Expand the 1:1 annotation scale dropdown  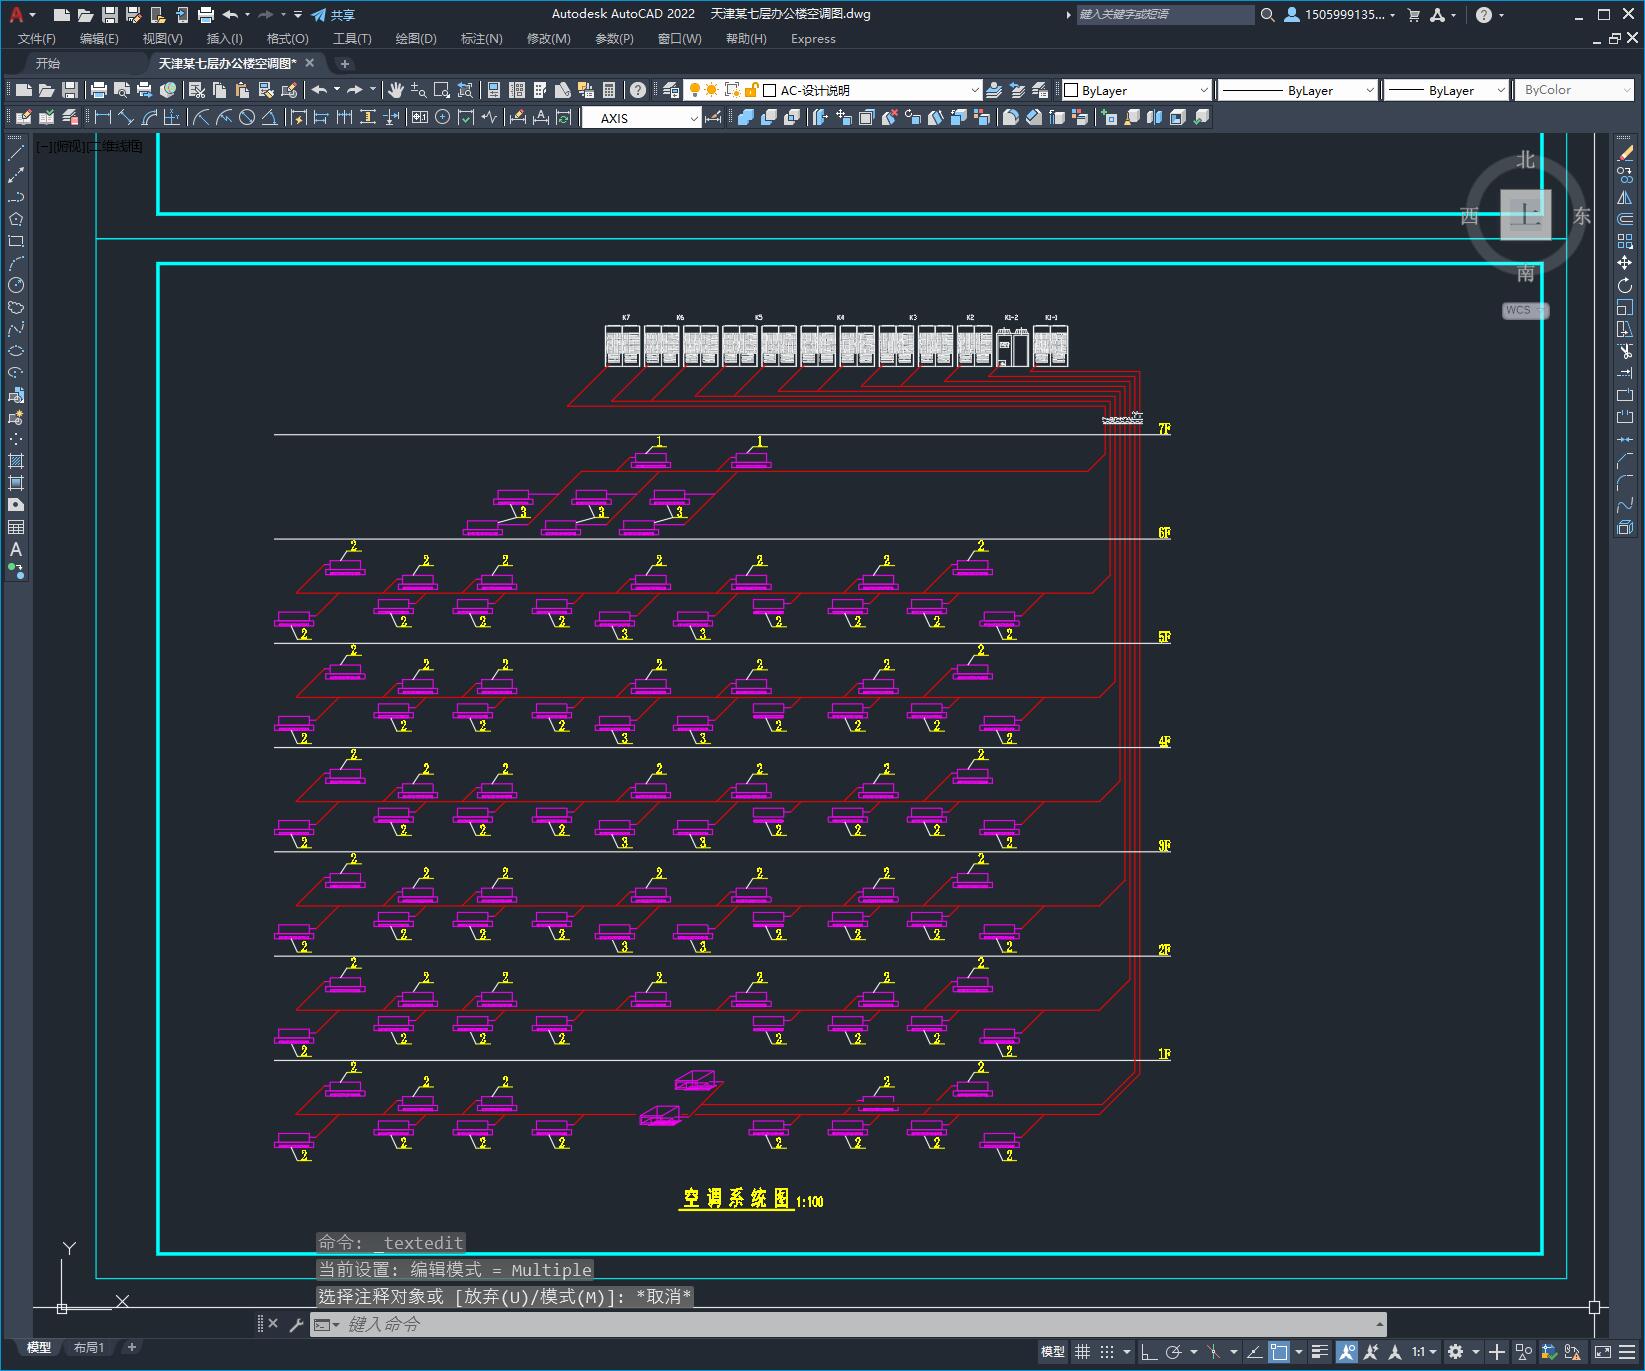[x=1424, y=1352]
